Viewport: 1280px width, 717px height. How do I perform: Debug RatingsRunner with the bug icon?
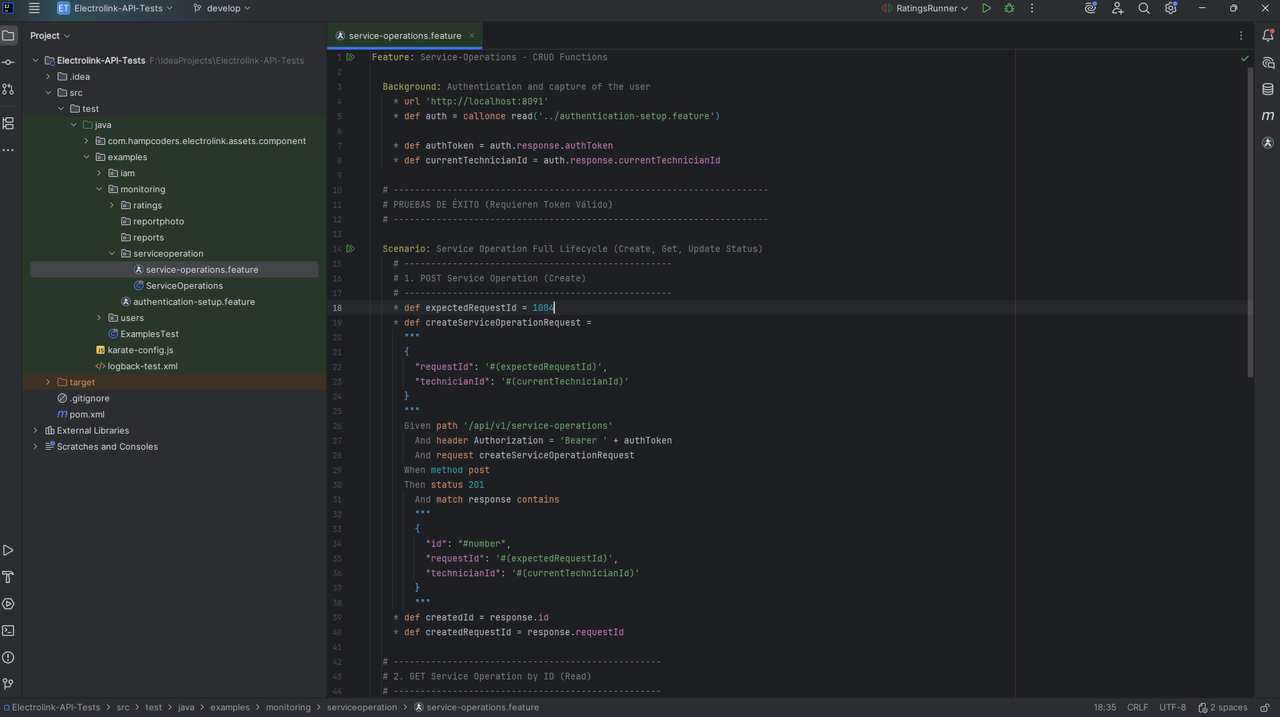(x=1009, y=8)
